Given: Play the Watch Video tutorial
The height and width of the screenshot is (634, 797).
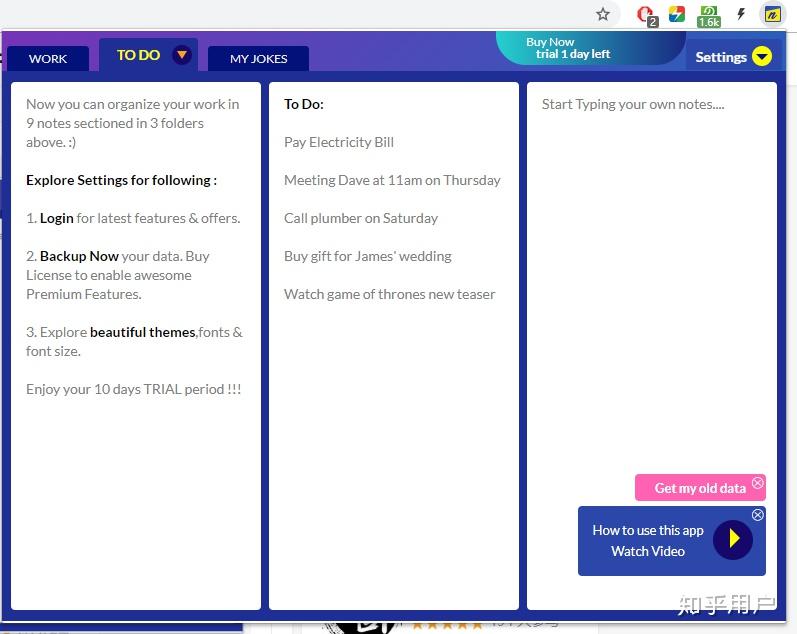Looking at the screenshot, I should pyautogui.click(x=732, y=539).
